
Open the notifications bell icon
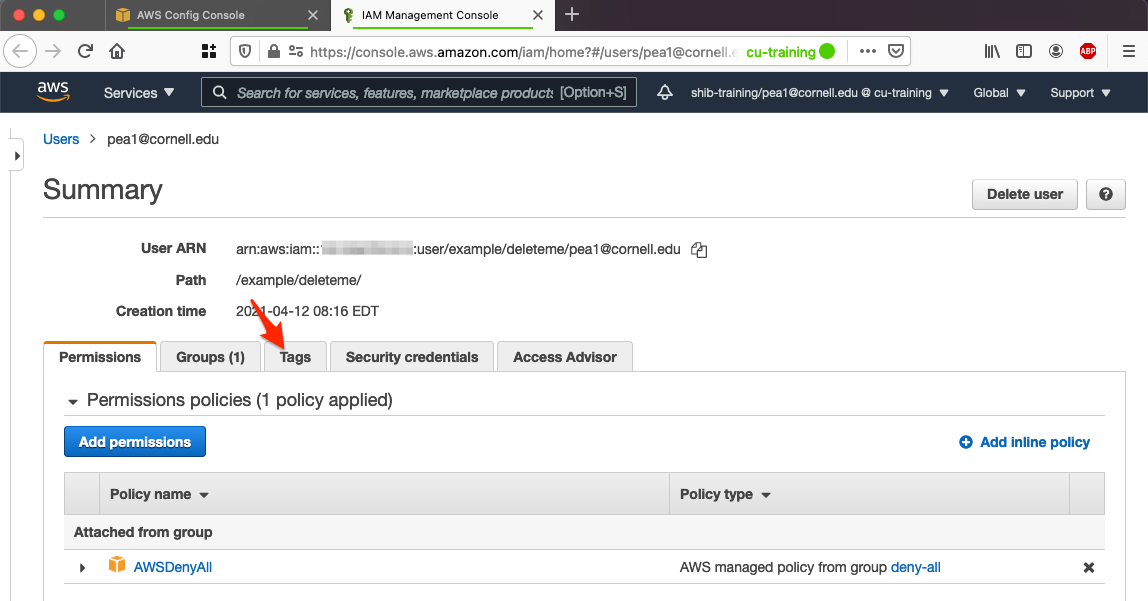665,92
